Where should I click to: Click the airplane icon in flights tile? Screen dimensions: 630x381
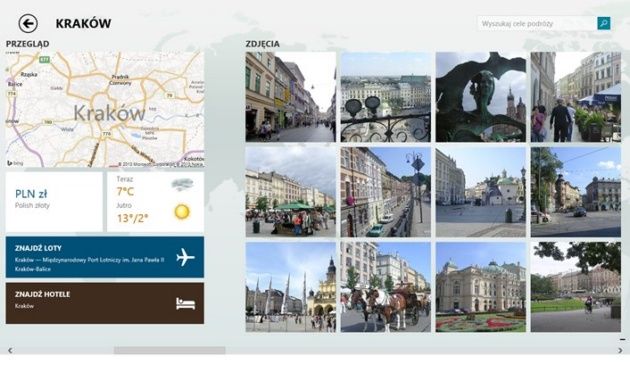click(x=185, y=257)
